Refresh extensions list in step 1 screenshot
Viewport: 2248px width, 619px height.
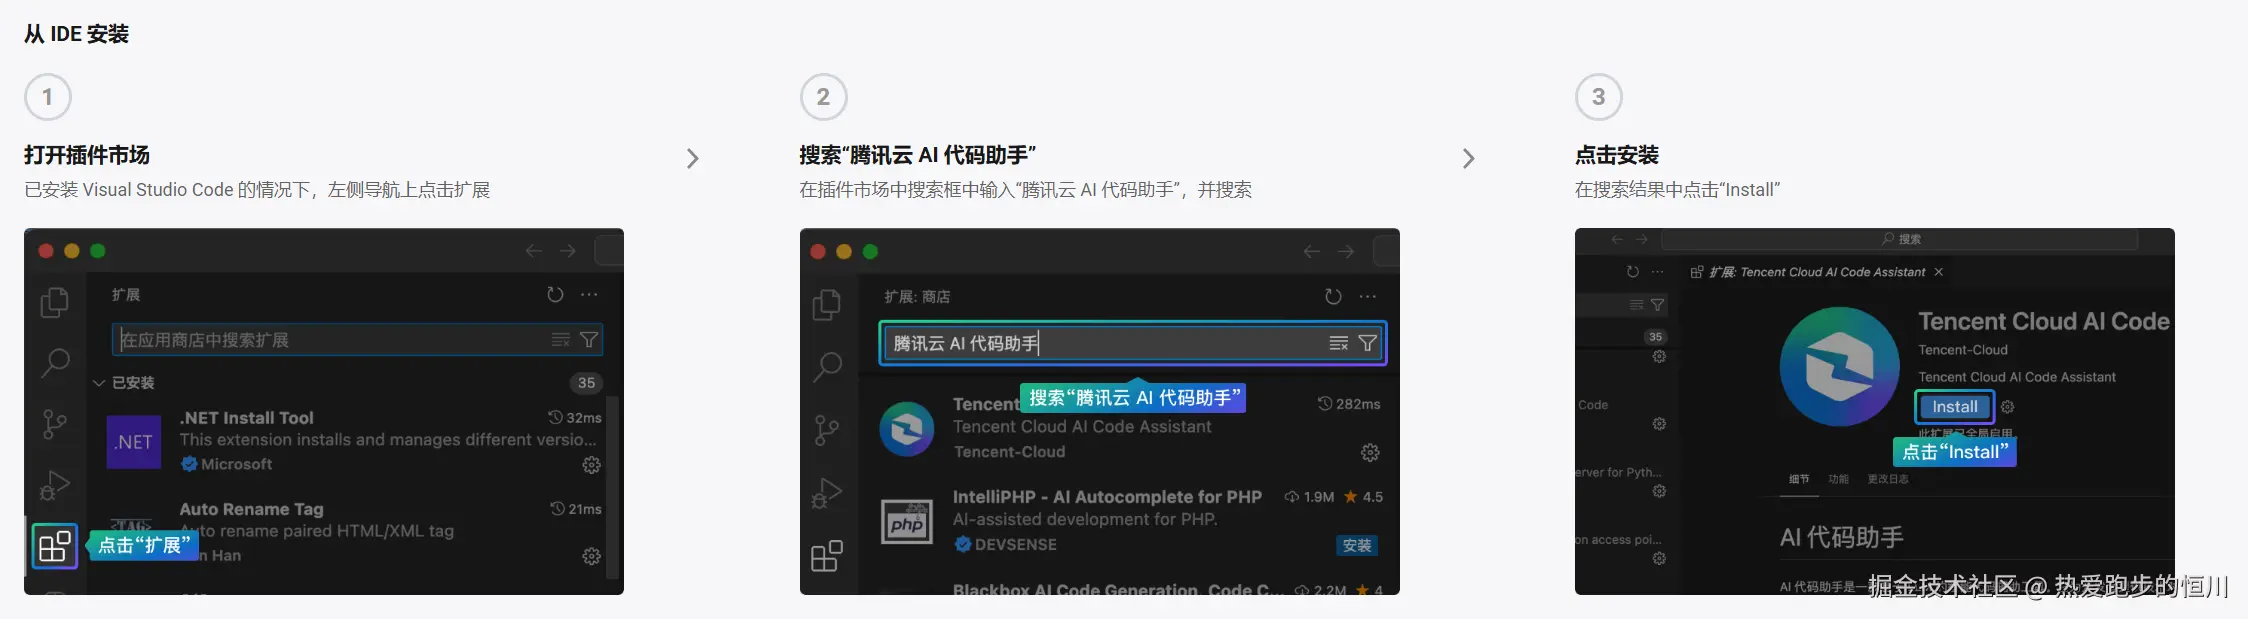click(555, 294)
